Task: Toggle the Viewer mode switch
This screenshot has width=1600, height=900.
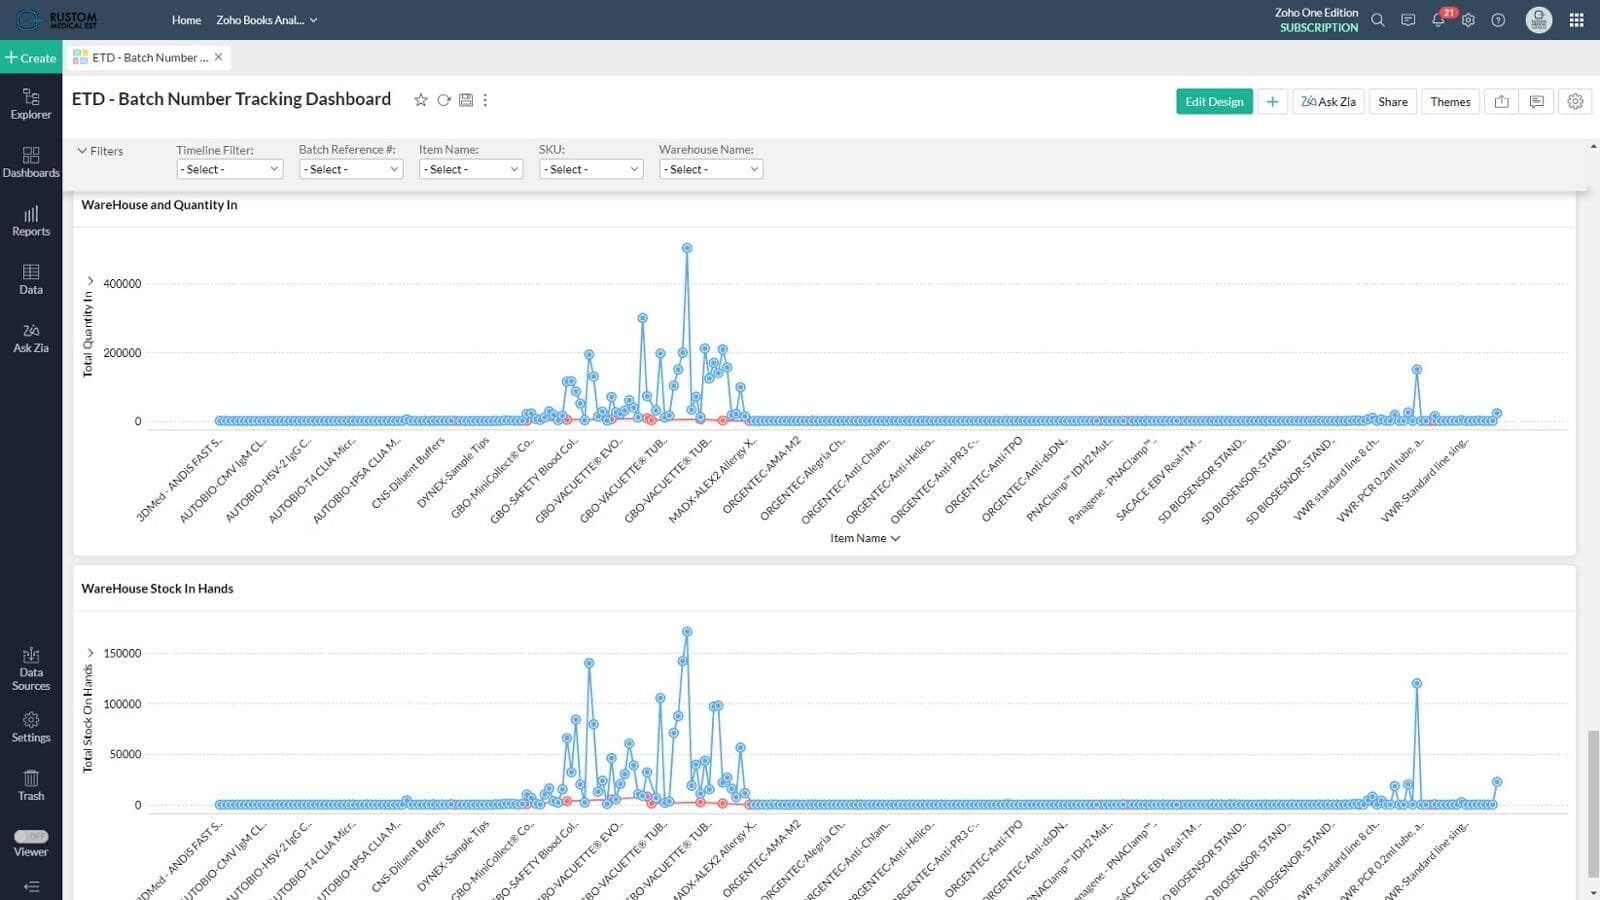Action: click(31, 836)
